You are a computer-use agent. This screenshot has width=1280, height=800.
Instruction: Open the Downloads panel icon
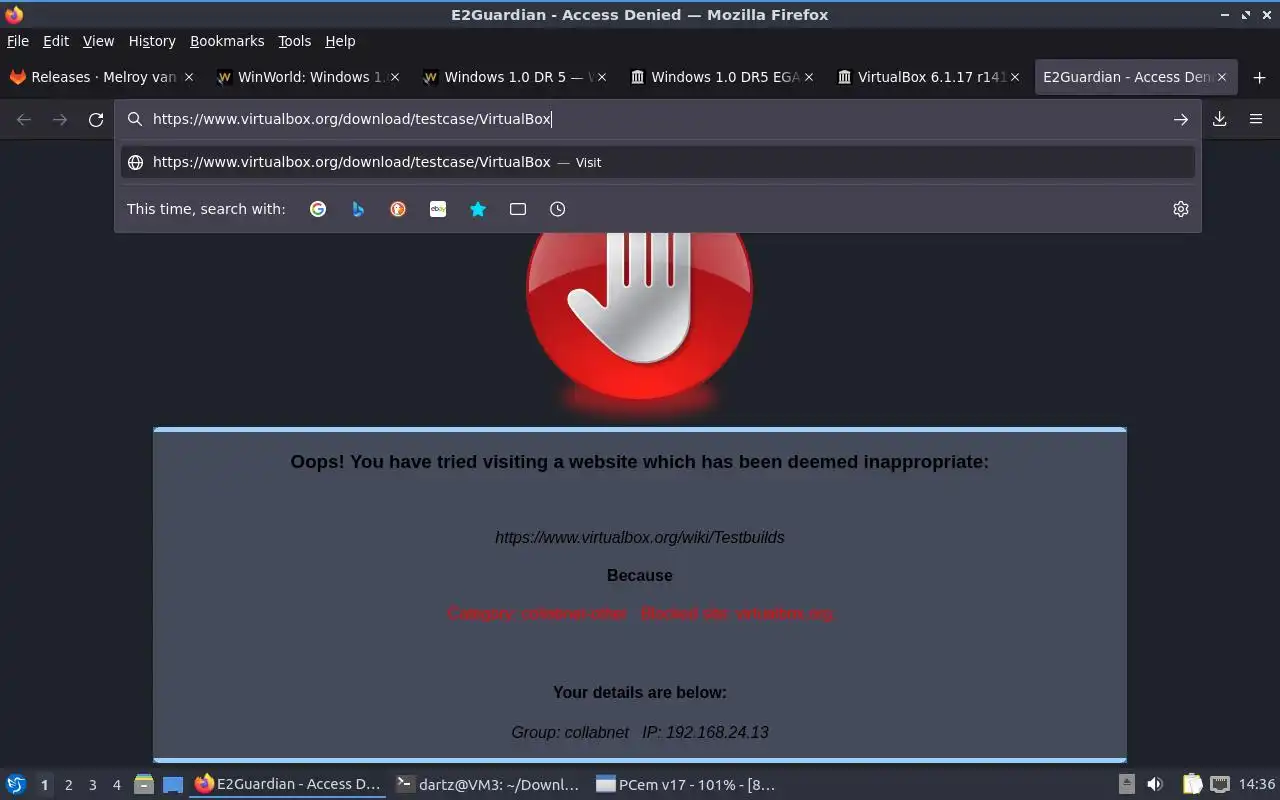coord(1220,119)
